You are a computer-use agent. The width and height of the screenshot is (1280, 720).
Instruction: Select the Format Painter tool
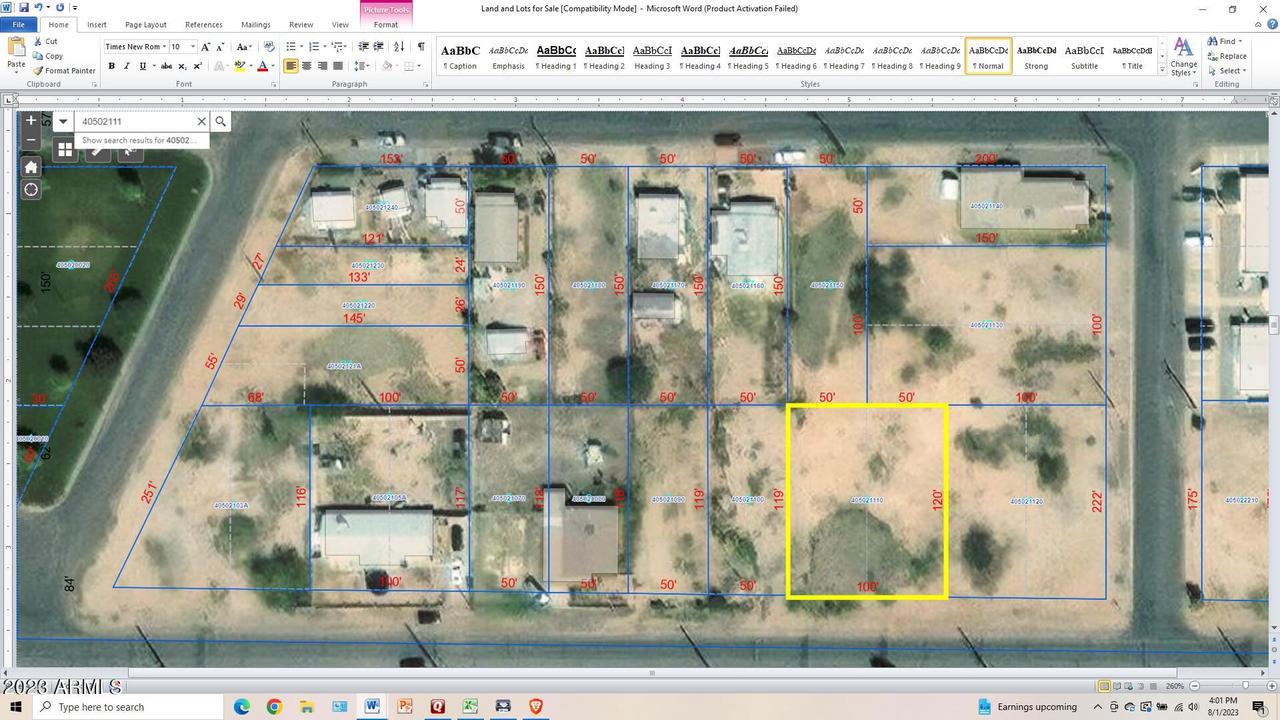(64, 71)
